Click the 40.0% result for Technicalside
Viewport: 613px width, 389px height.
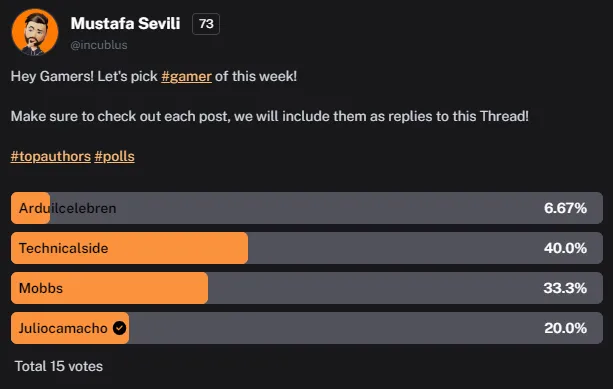tap(565, 248)
